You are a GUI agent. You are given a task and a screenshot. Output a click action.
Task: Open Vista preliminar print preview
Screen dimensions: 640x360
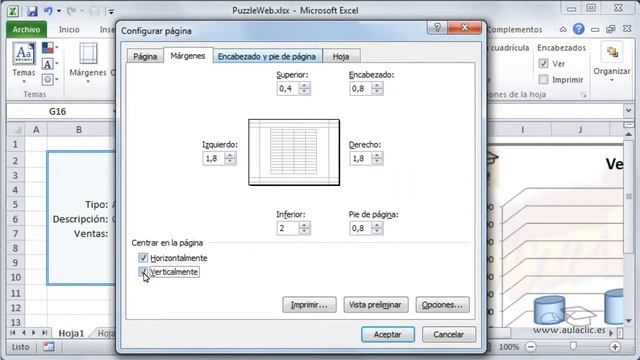click(376, 305)
